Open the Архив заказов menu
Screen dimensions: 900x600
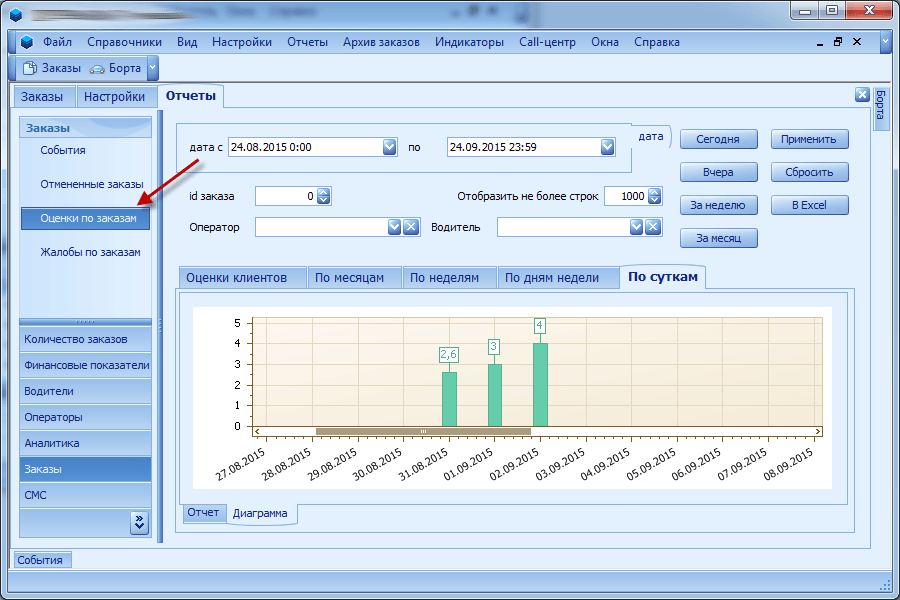pos(381,42)
